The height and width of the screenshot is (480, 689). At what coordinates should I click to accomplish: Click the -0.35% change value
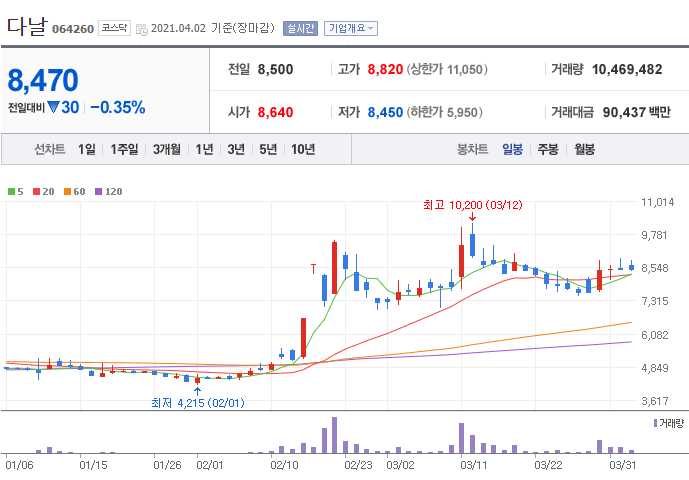pos(118,107)
